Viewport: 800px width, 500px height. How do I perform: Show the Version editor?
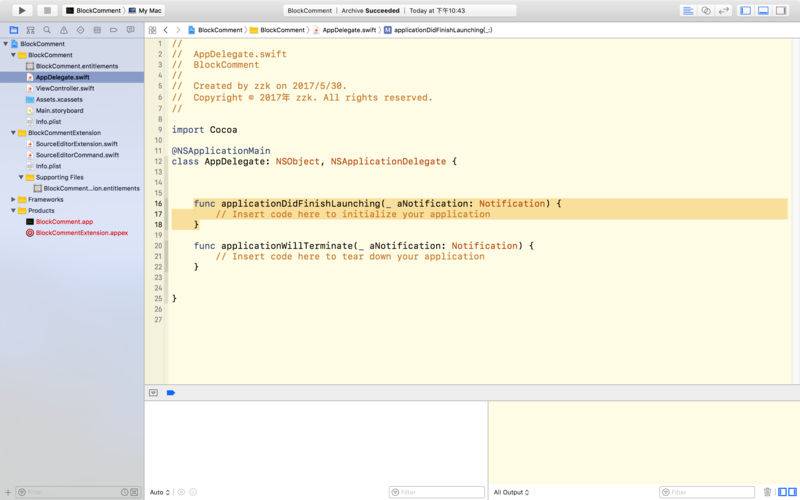click(723, 10)
